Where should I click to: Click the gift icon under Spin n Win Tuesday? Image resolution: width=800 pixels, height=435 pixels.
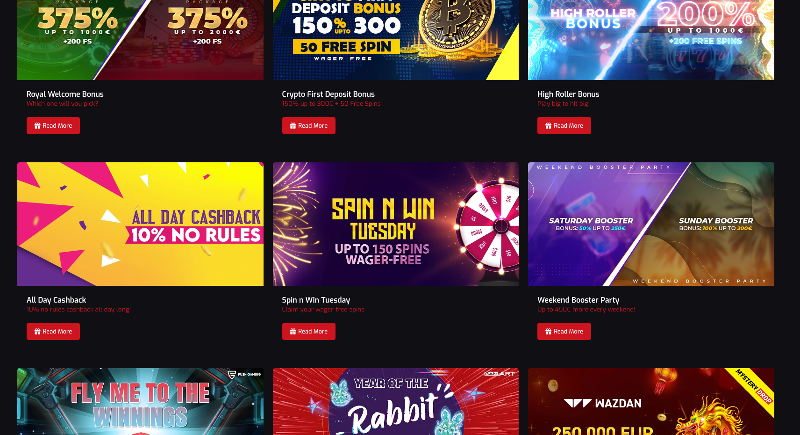(293, 331)
